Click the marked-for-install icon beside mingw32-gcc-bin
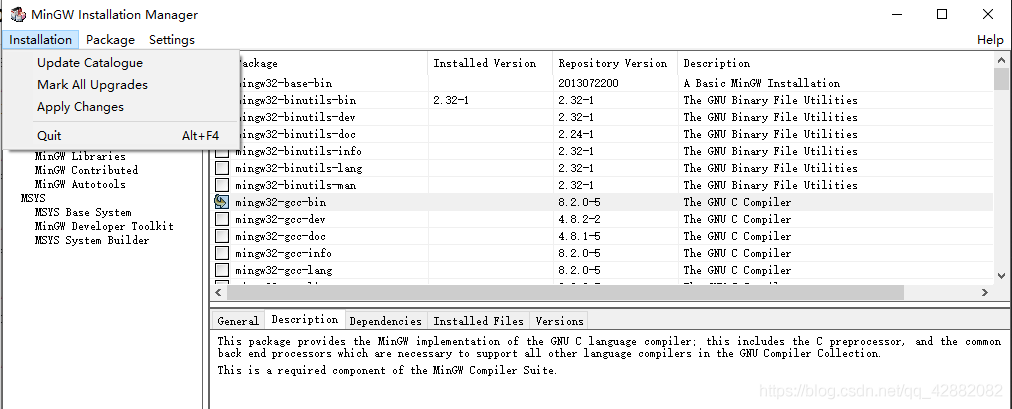 pyautogui.click(x=221, y=202)
